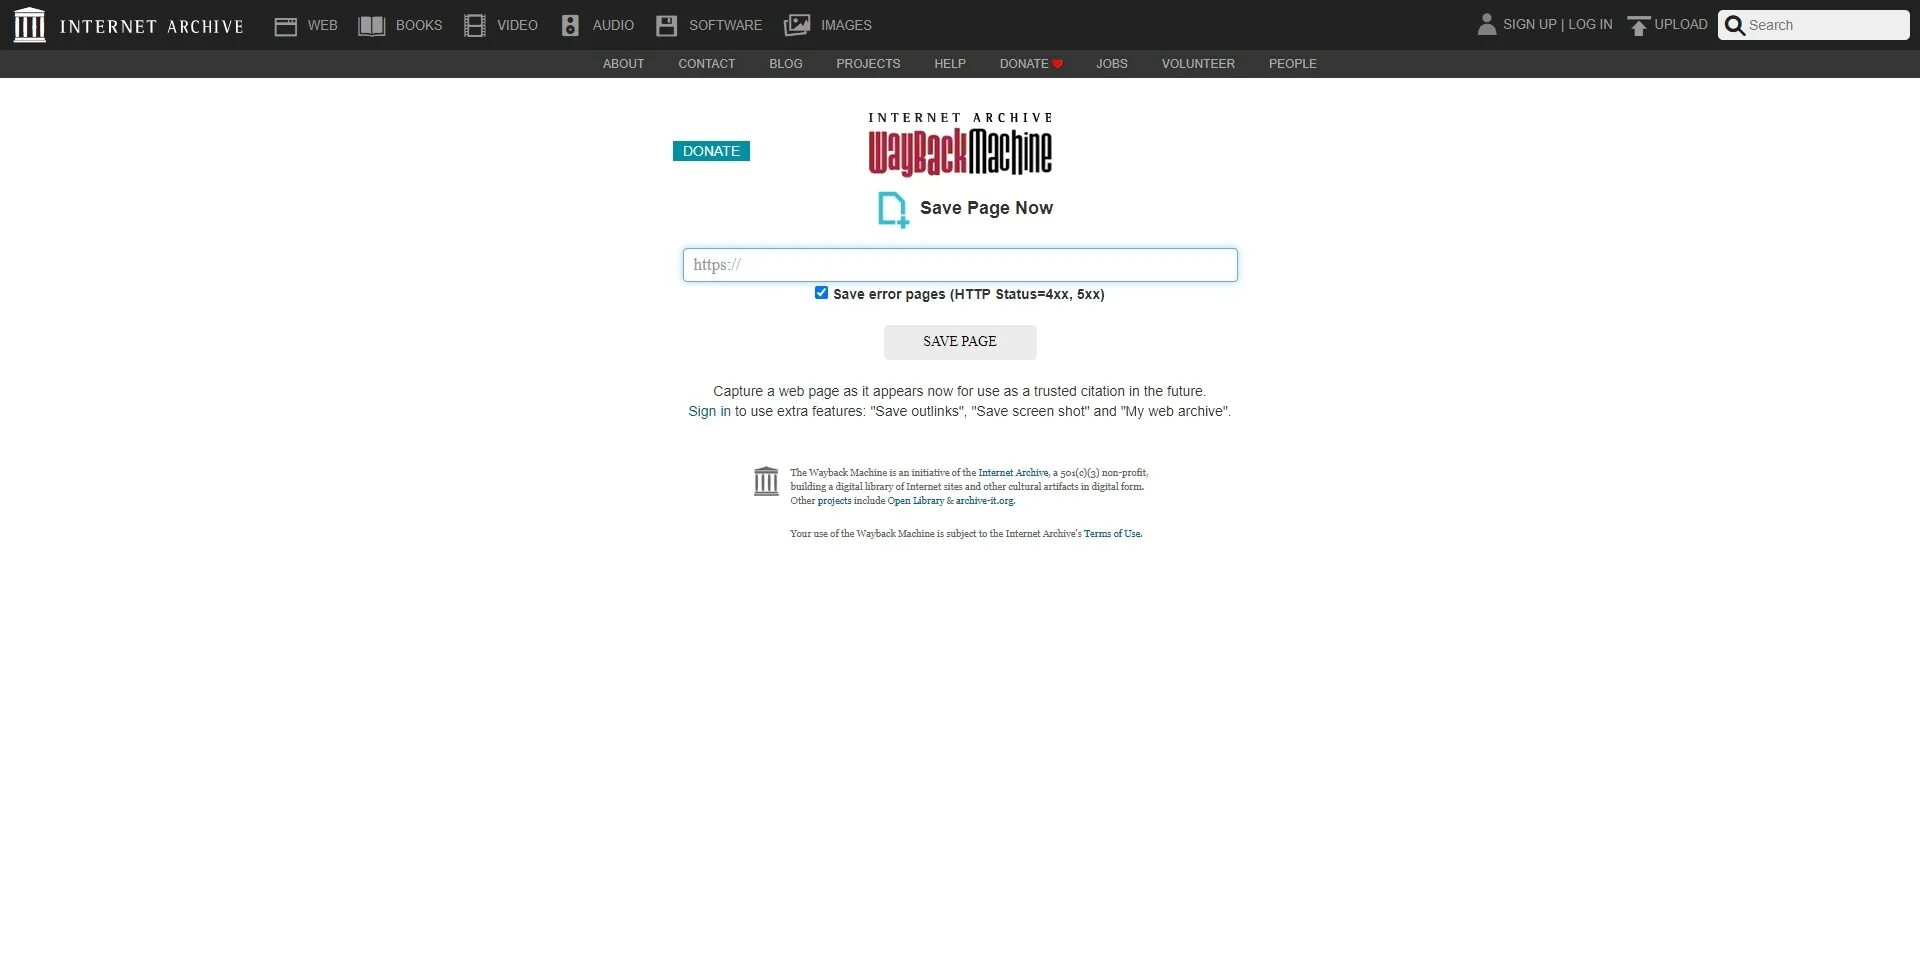Click the Log In link
Viewport: 1920px width, 969px height.
(x=1590, y=24)
